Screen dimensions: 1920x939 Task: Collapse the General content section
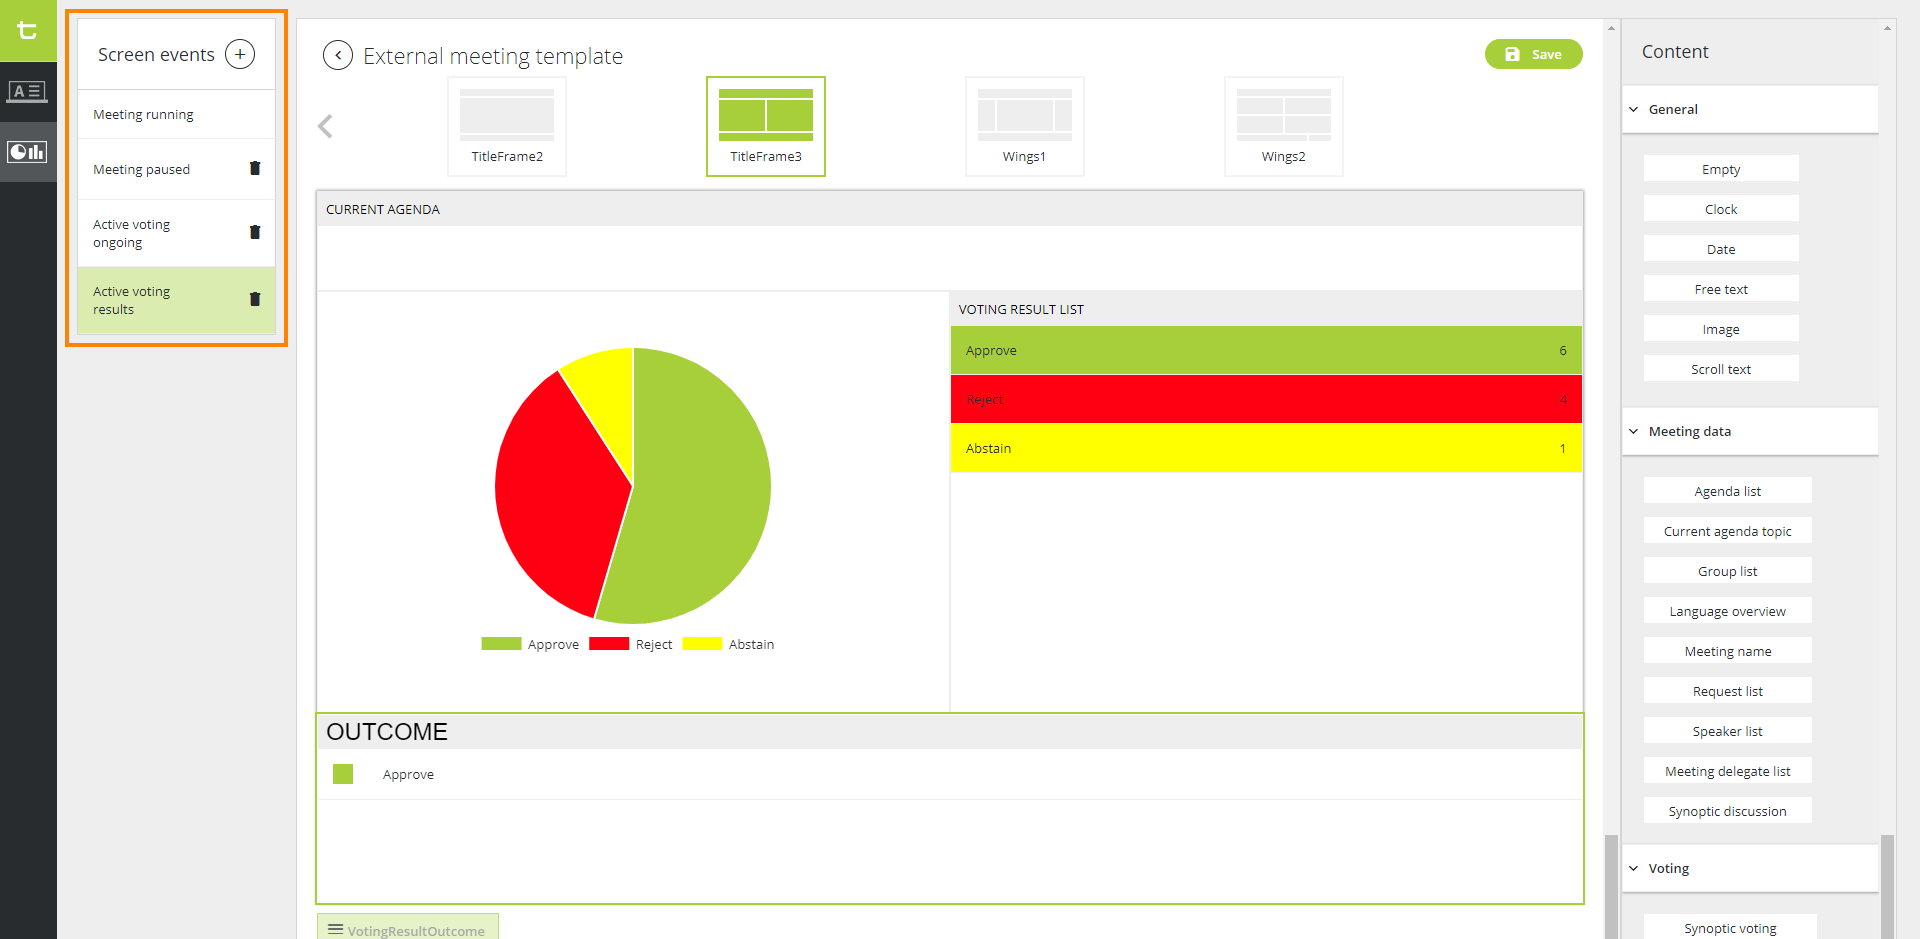(1634, 110)
